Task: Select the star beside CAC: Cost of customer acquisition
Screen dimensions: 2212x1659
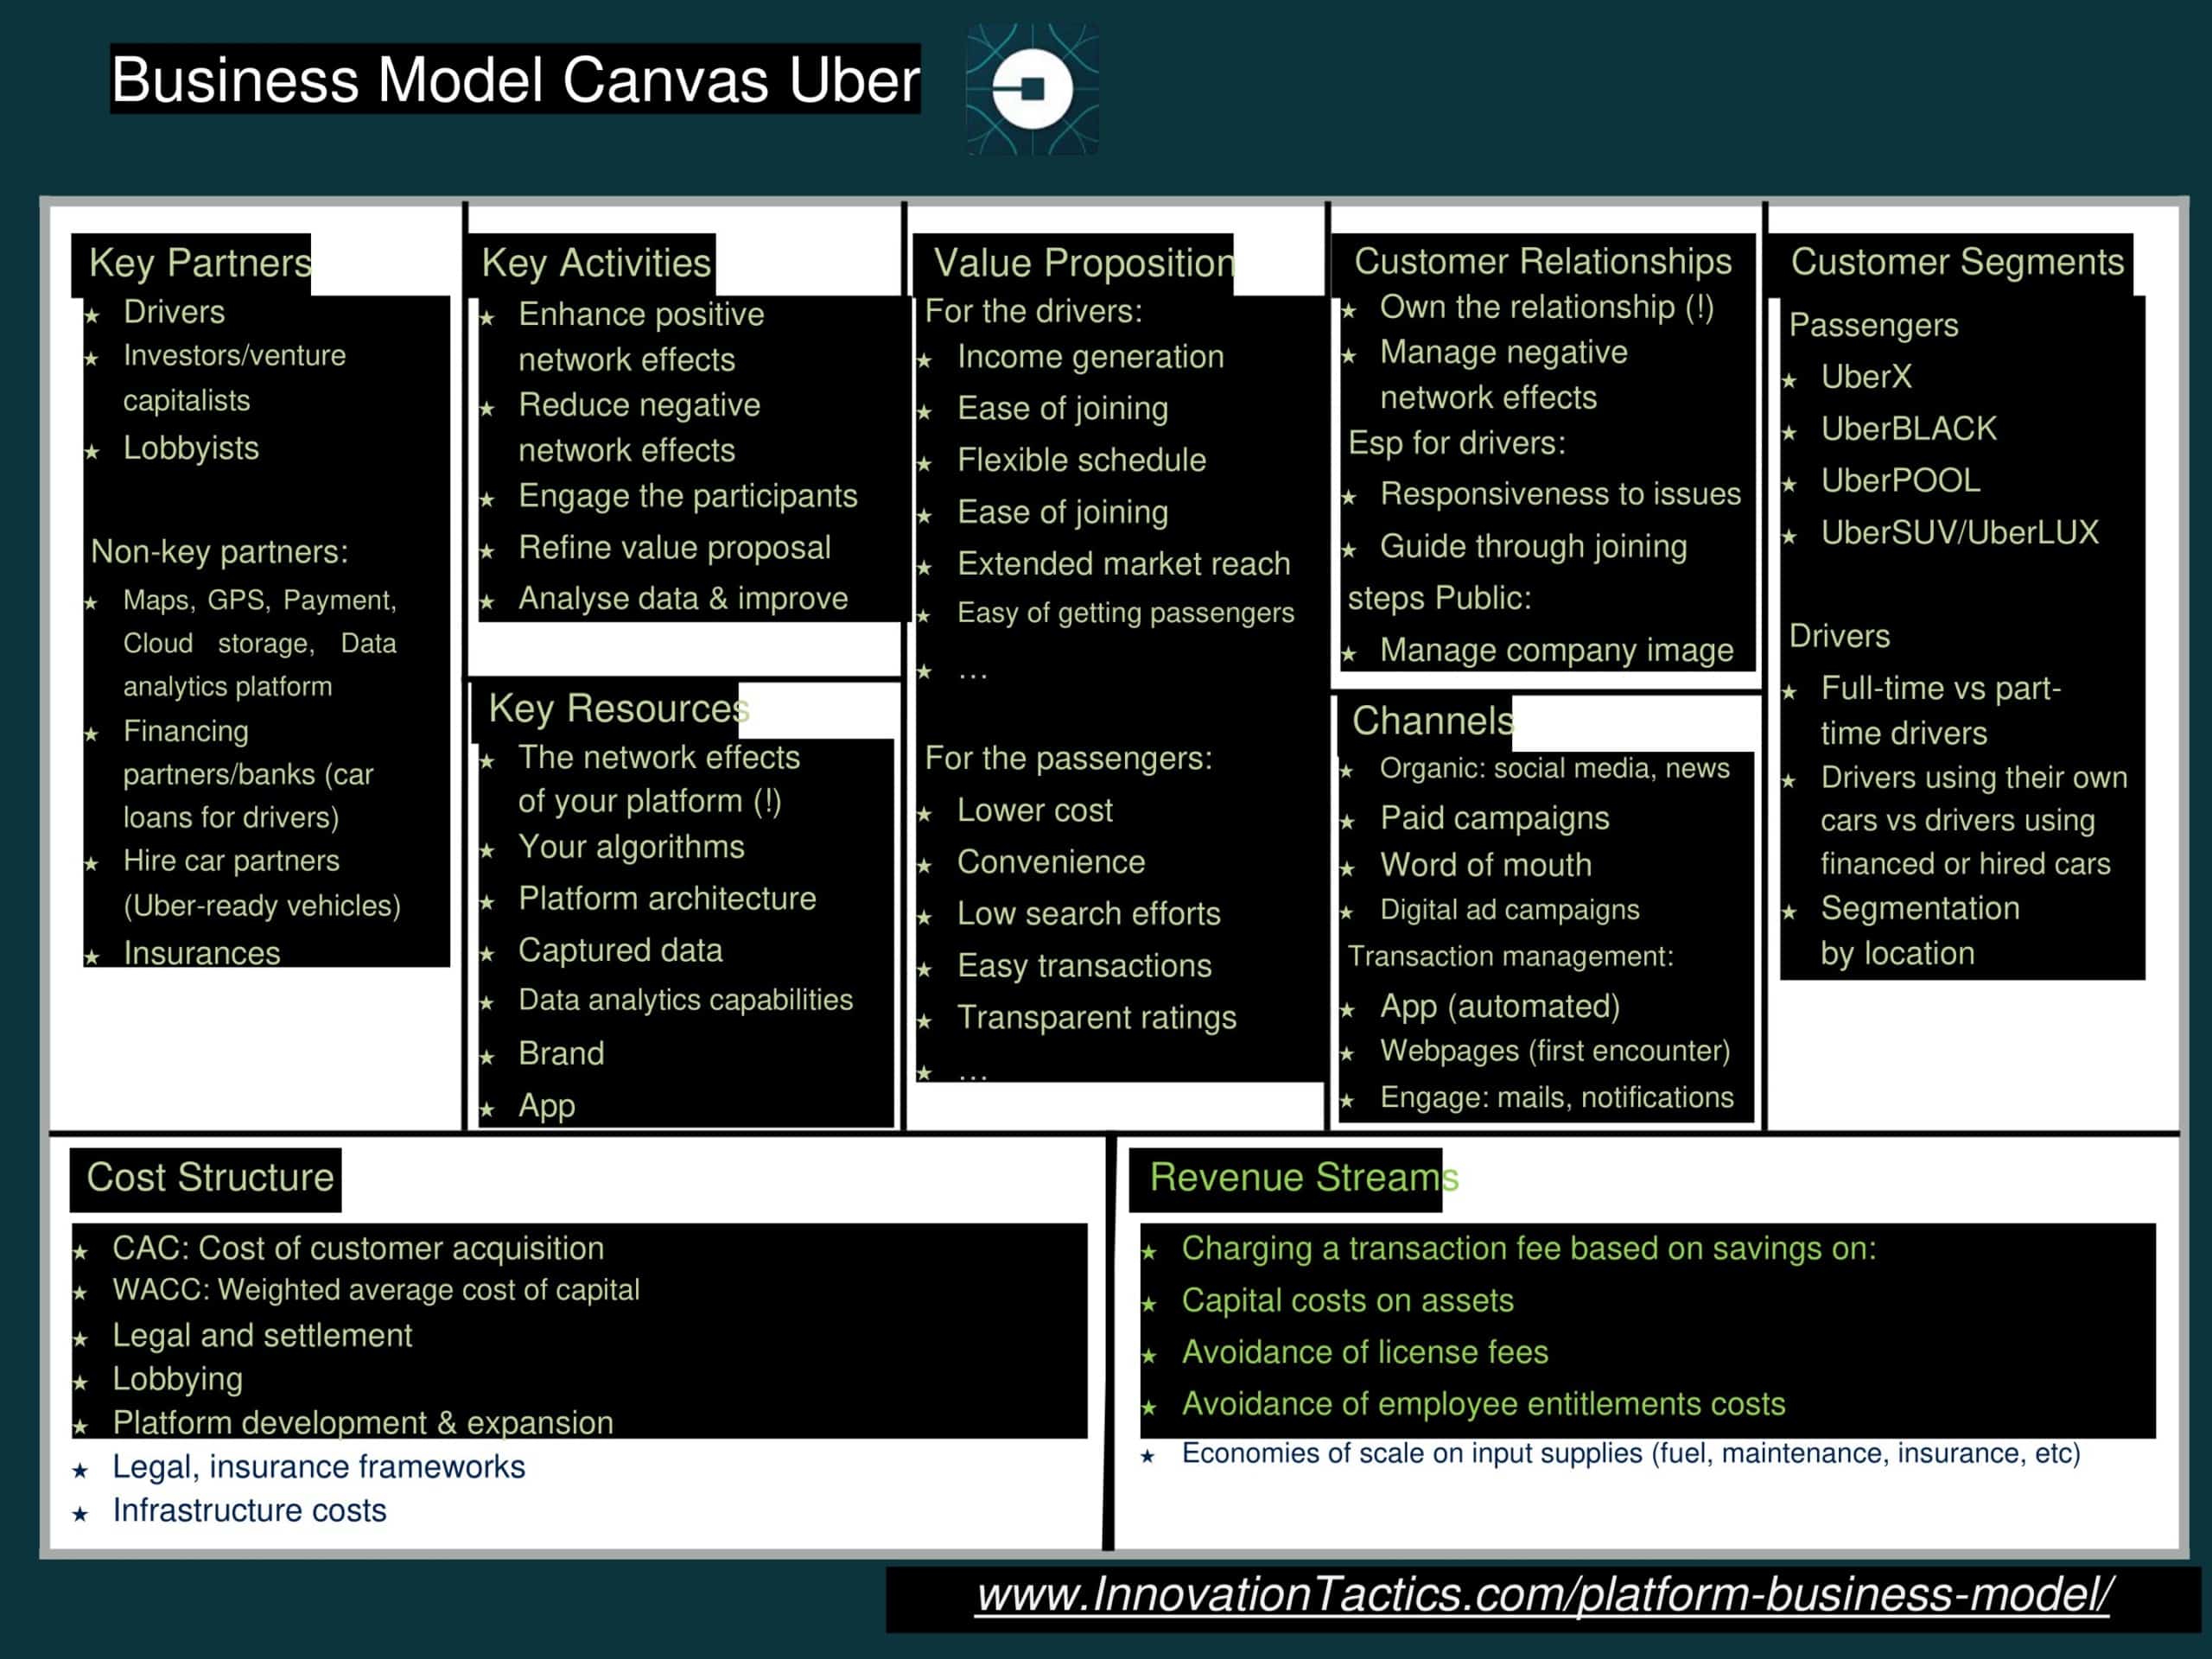Action: click(x=82, y=1250)
